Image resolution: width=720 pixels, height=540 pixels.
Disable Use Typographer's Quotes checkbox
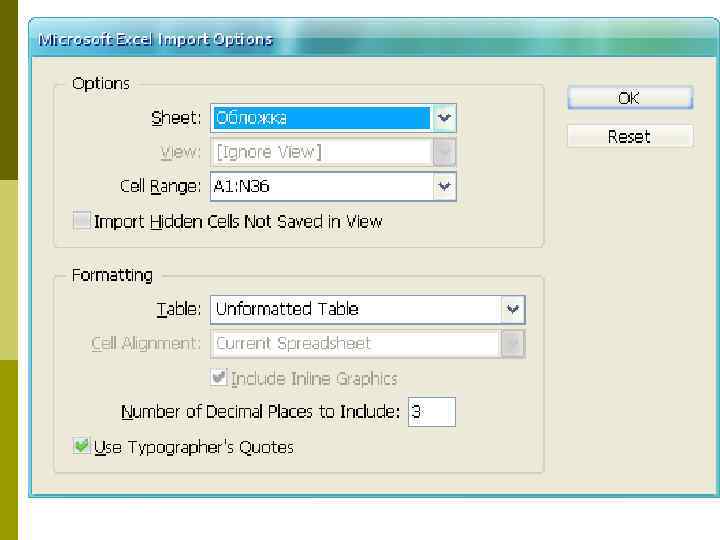click(81, 446)
